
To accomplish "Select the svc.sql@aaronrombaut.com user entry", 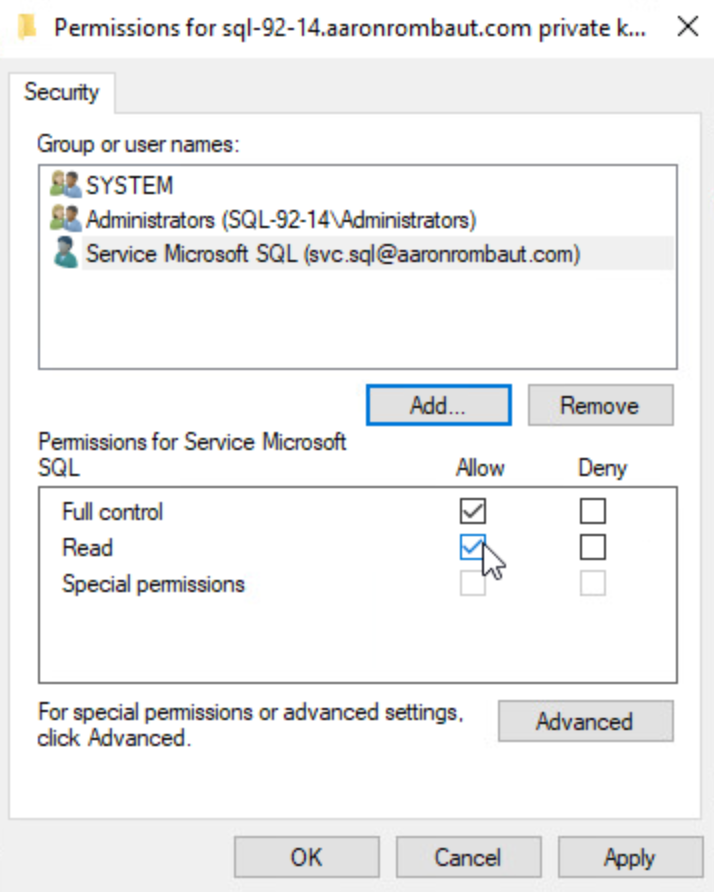I will click(332, 254).
